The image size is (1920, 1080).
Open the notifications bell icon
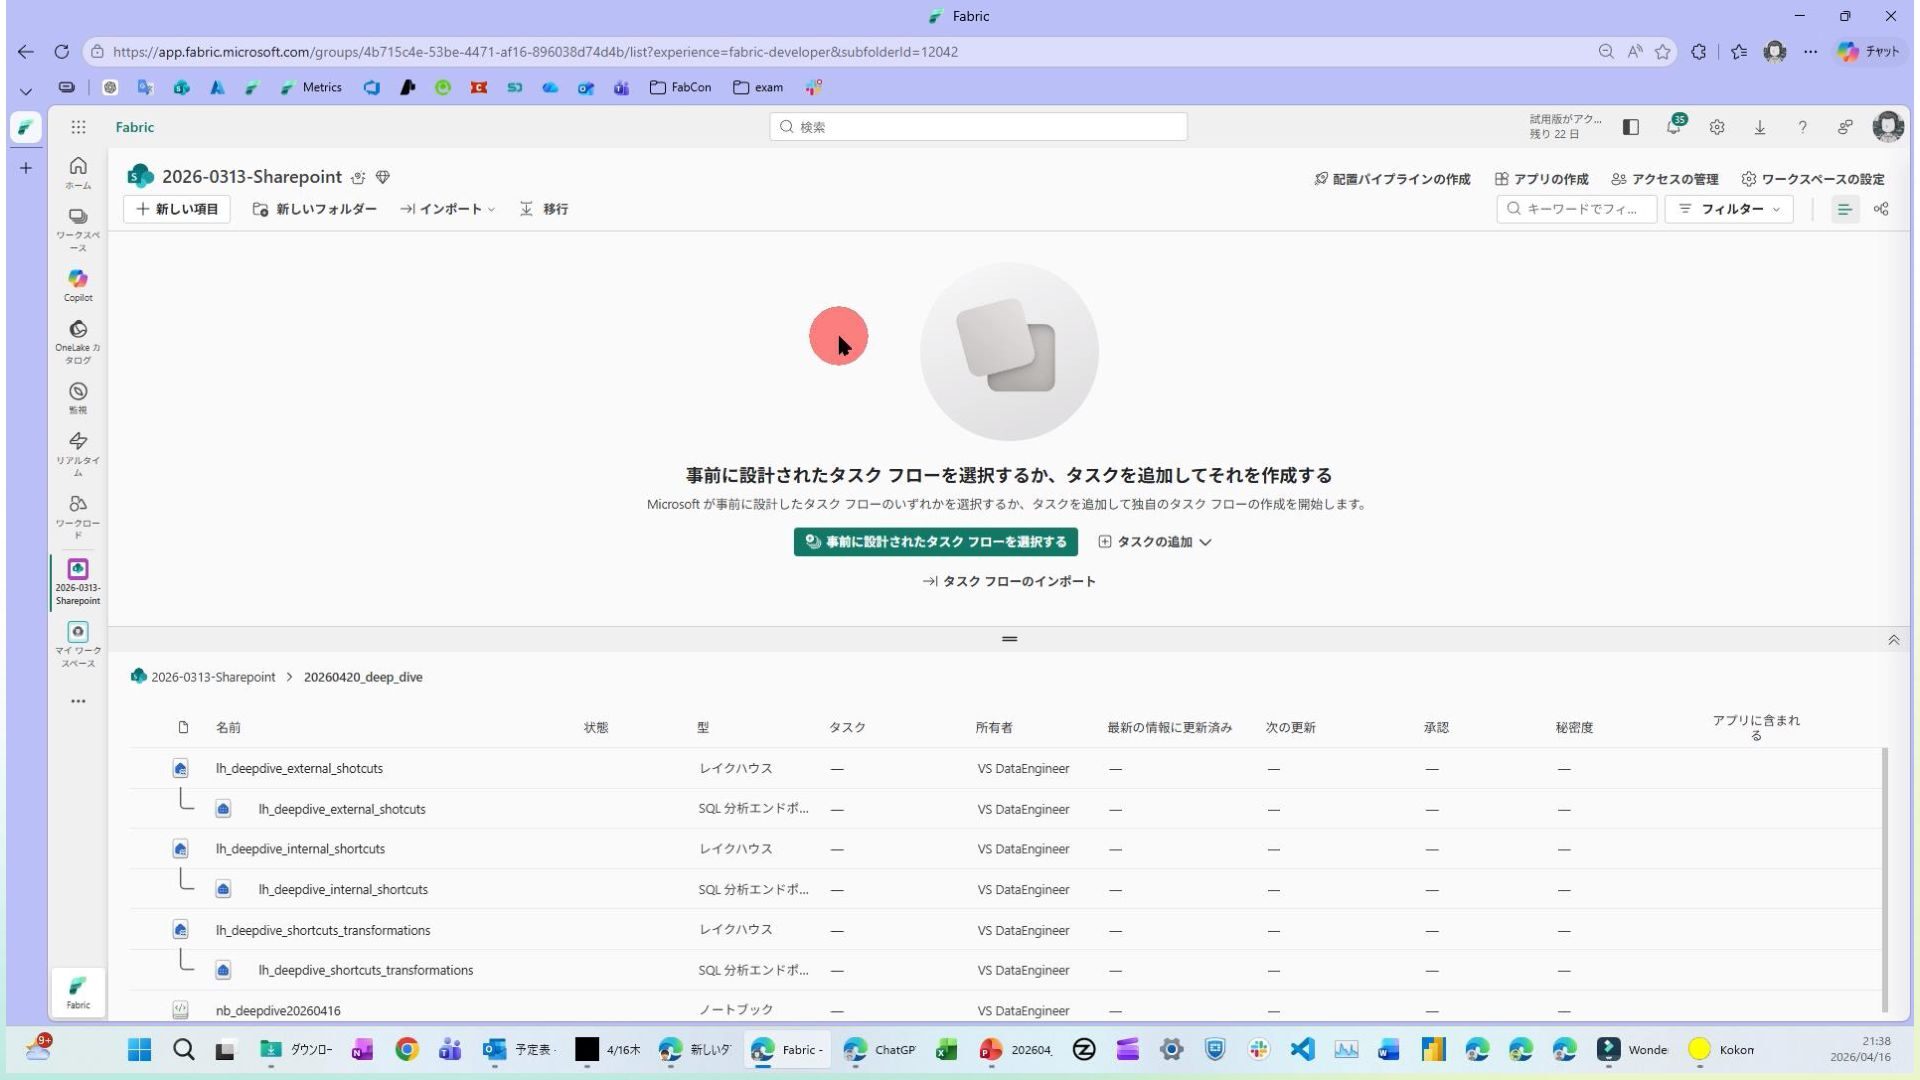pos(1673,127)
